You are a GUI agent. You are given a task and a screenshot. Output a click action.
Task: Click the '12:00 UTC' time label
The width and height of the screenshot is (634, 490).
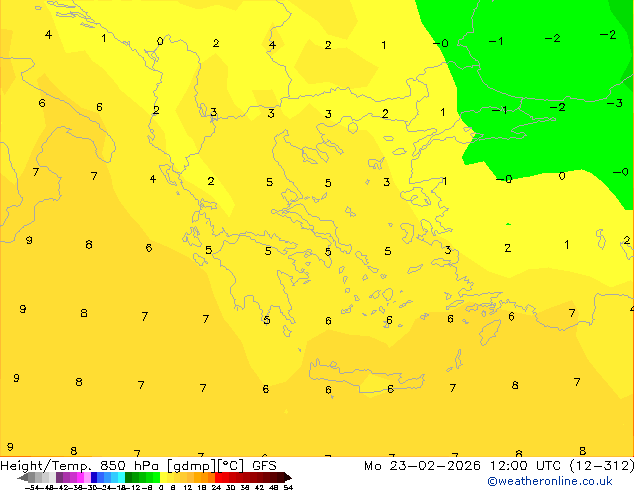coord(526,466)
